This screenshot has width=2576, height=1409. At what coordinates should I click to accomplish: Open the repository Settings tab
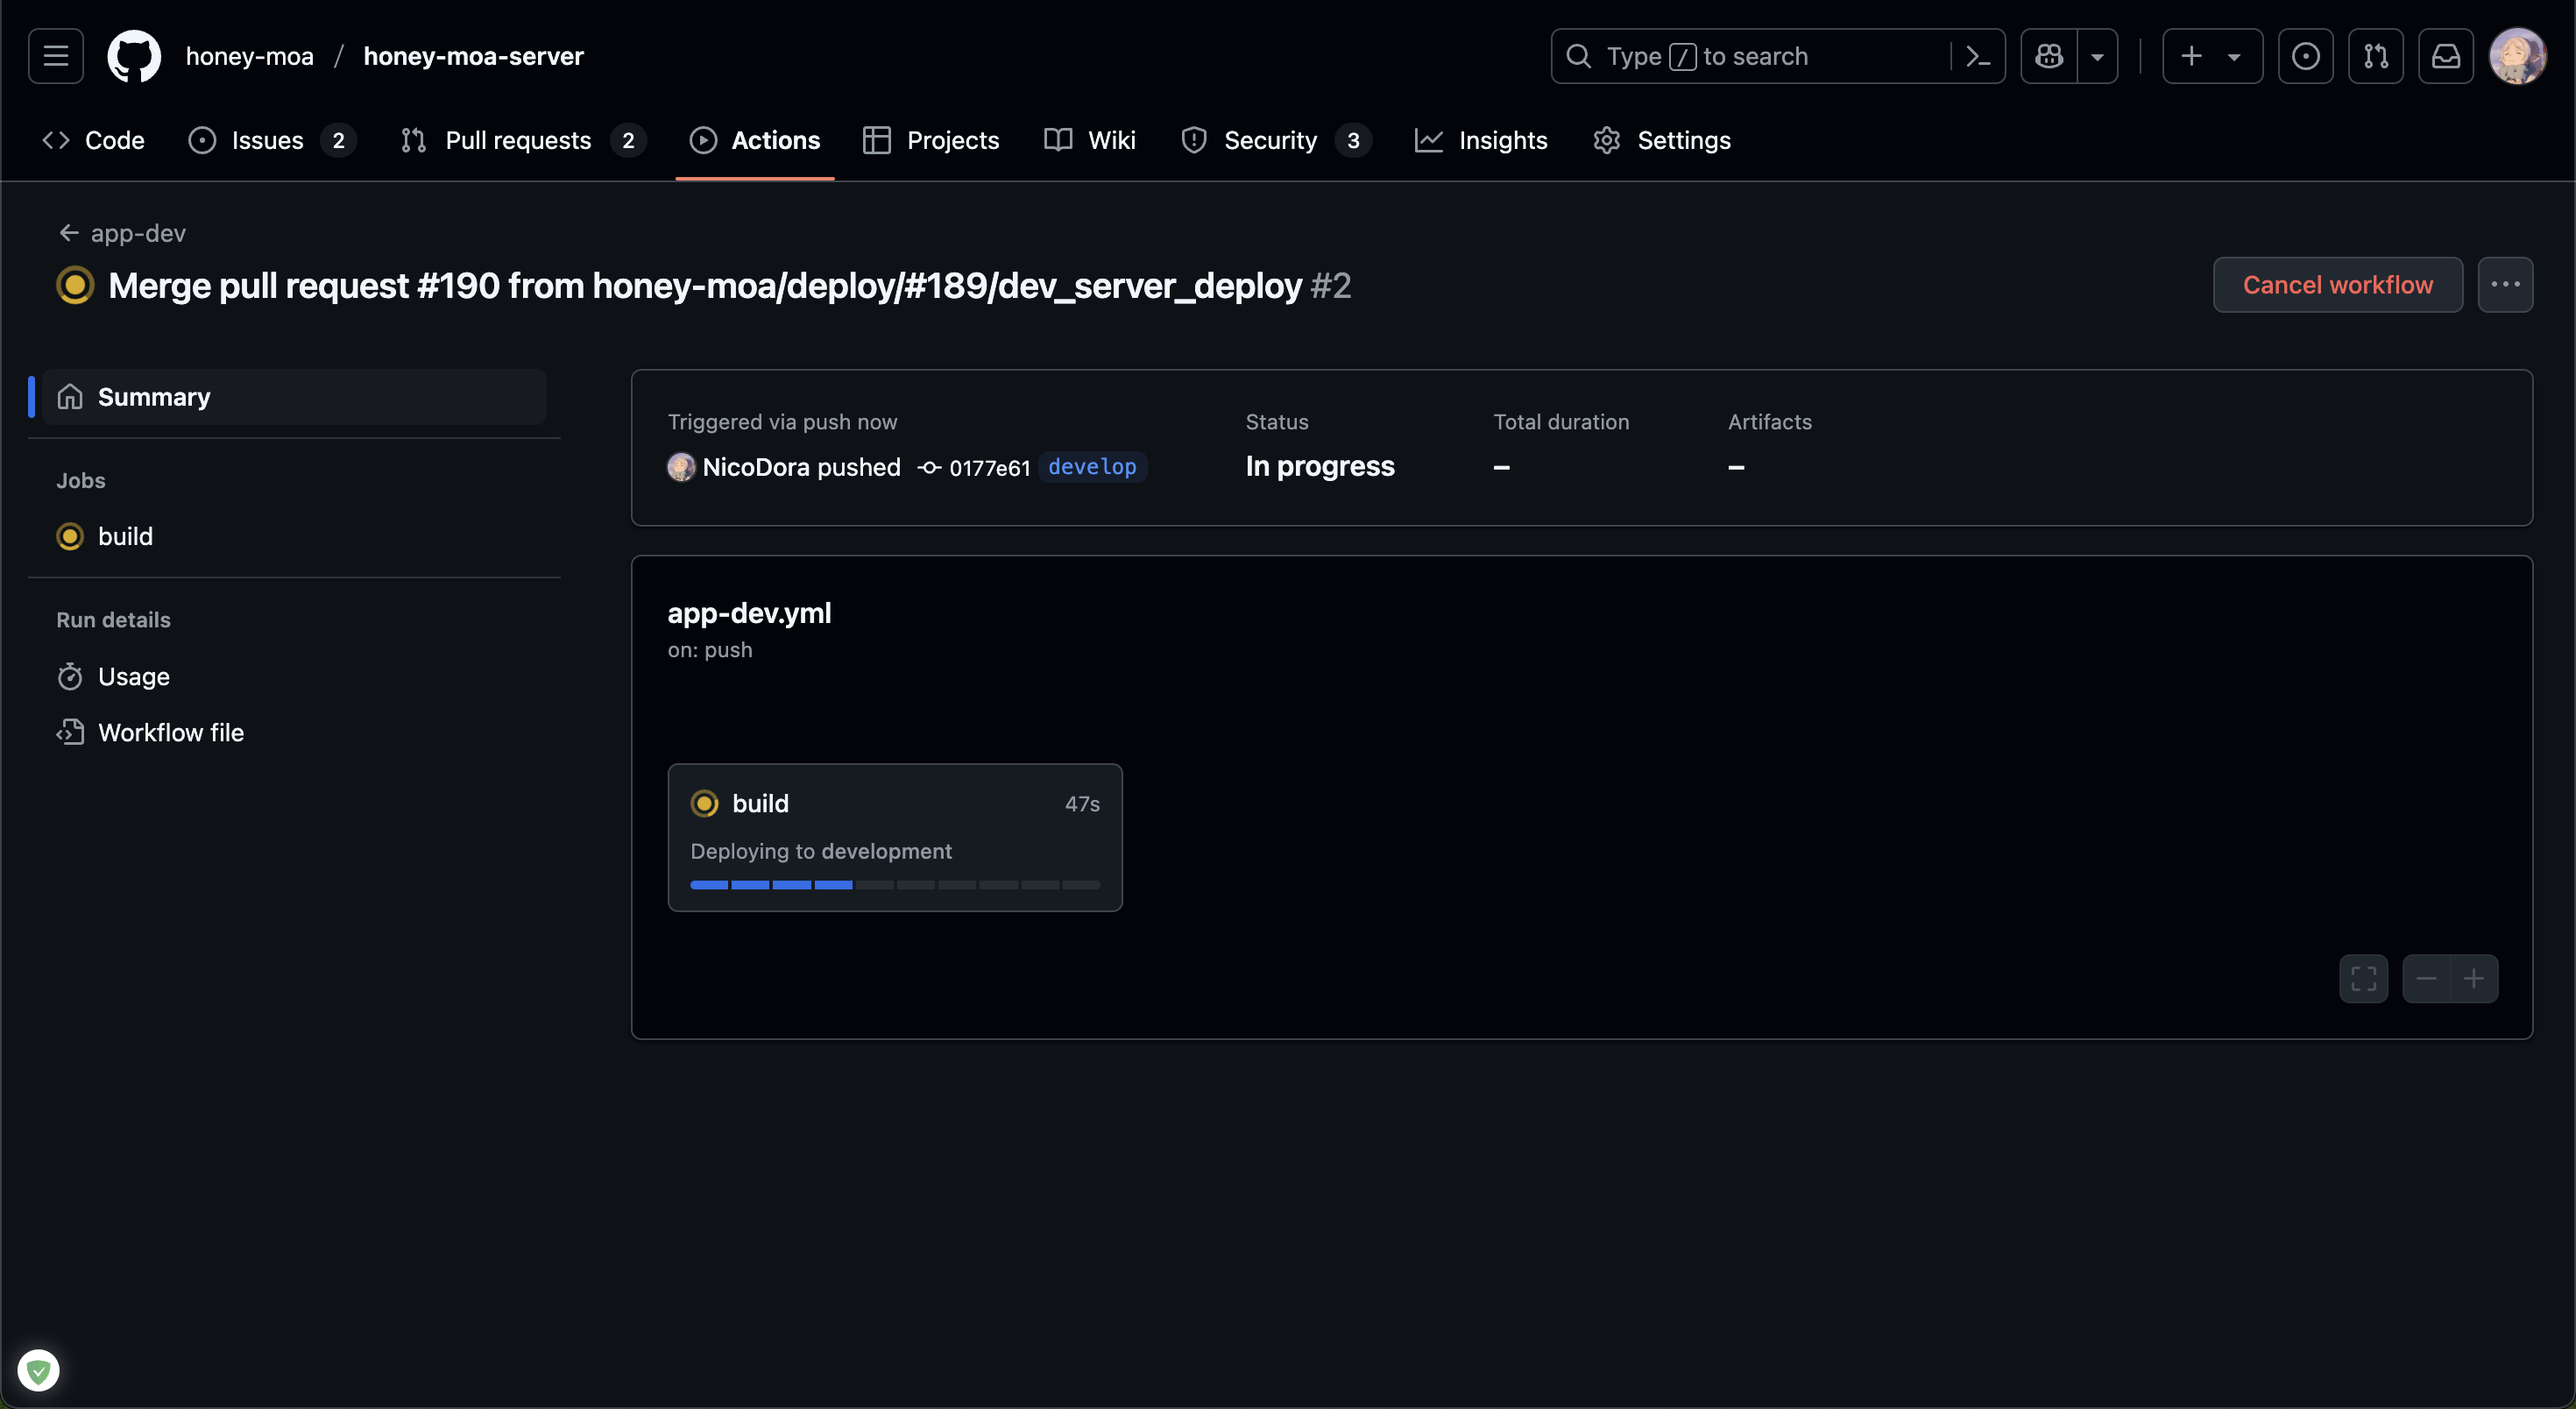pos(1662,140)
